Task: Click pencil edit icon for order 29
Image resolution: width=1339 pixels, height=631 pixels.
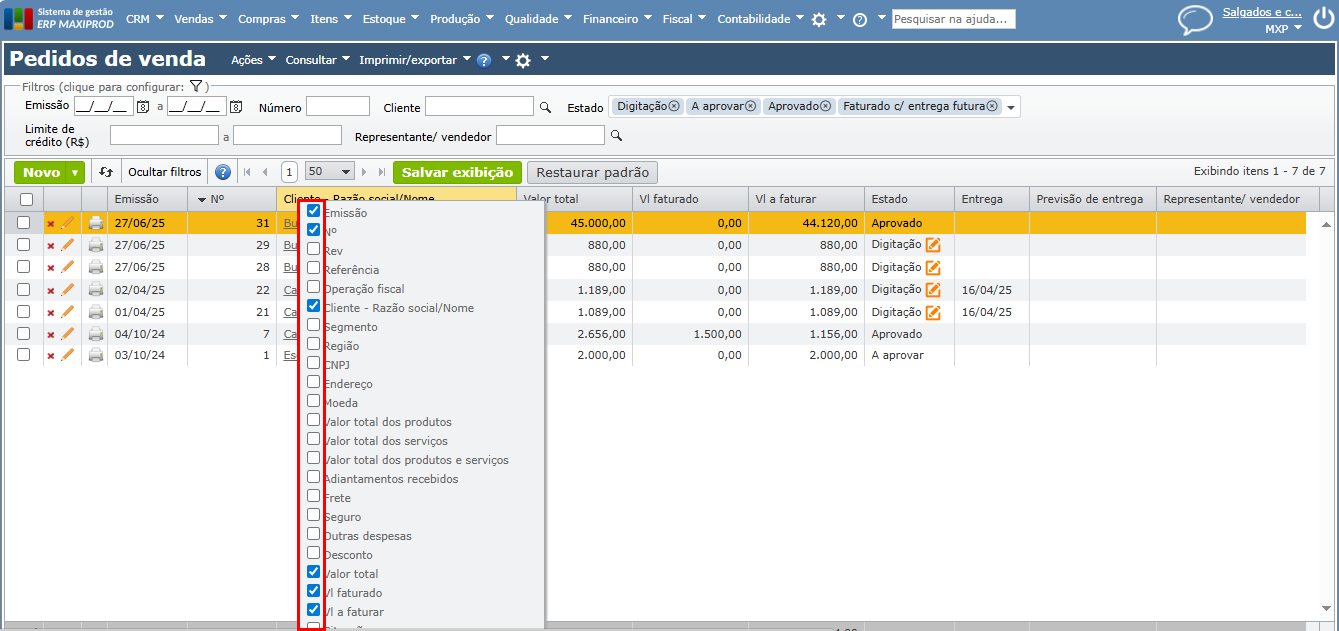Action: [68, 245]
